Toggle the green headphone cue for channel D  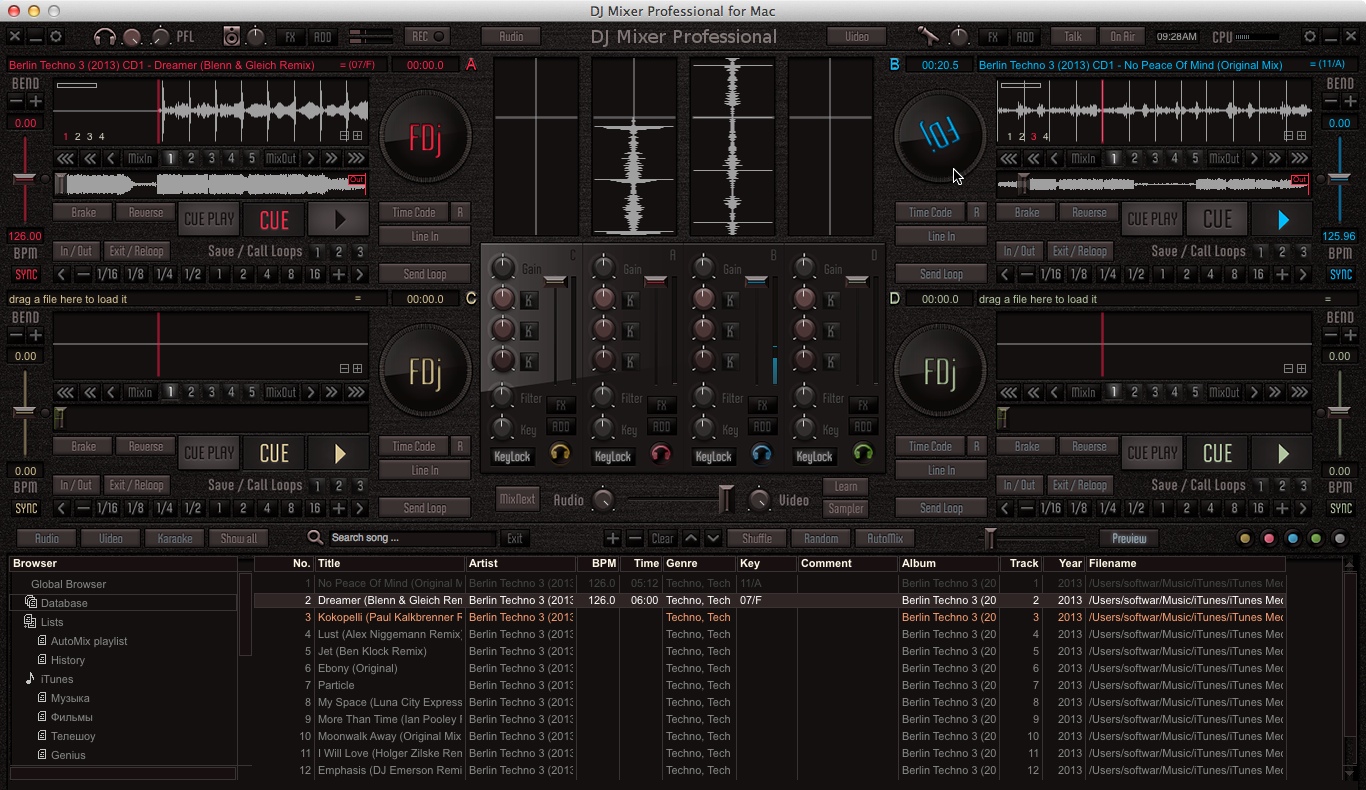tap(862, 455)
